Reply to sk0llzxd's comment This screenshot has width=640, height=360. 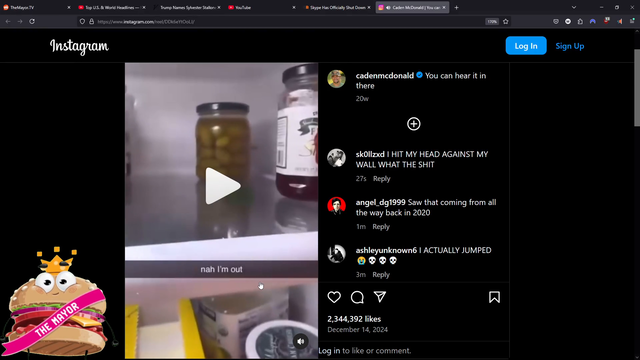tap(382, 179)
